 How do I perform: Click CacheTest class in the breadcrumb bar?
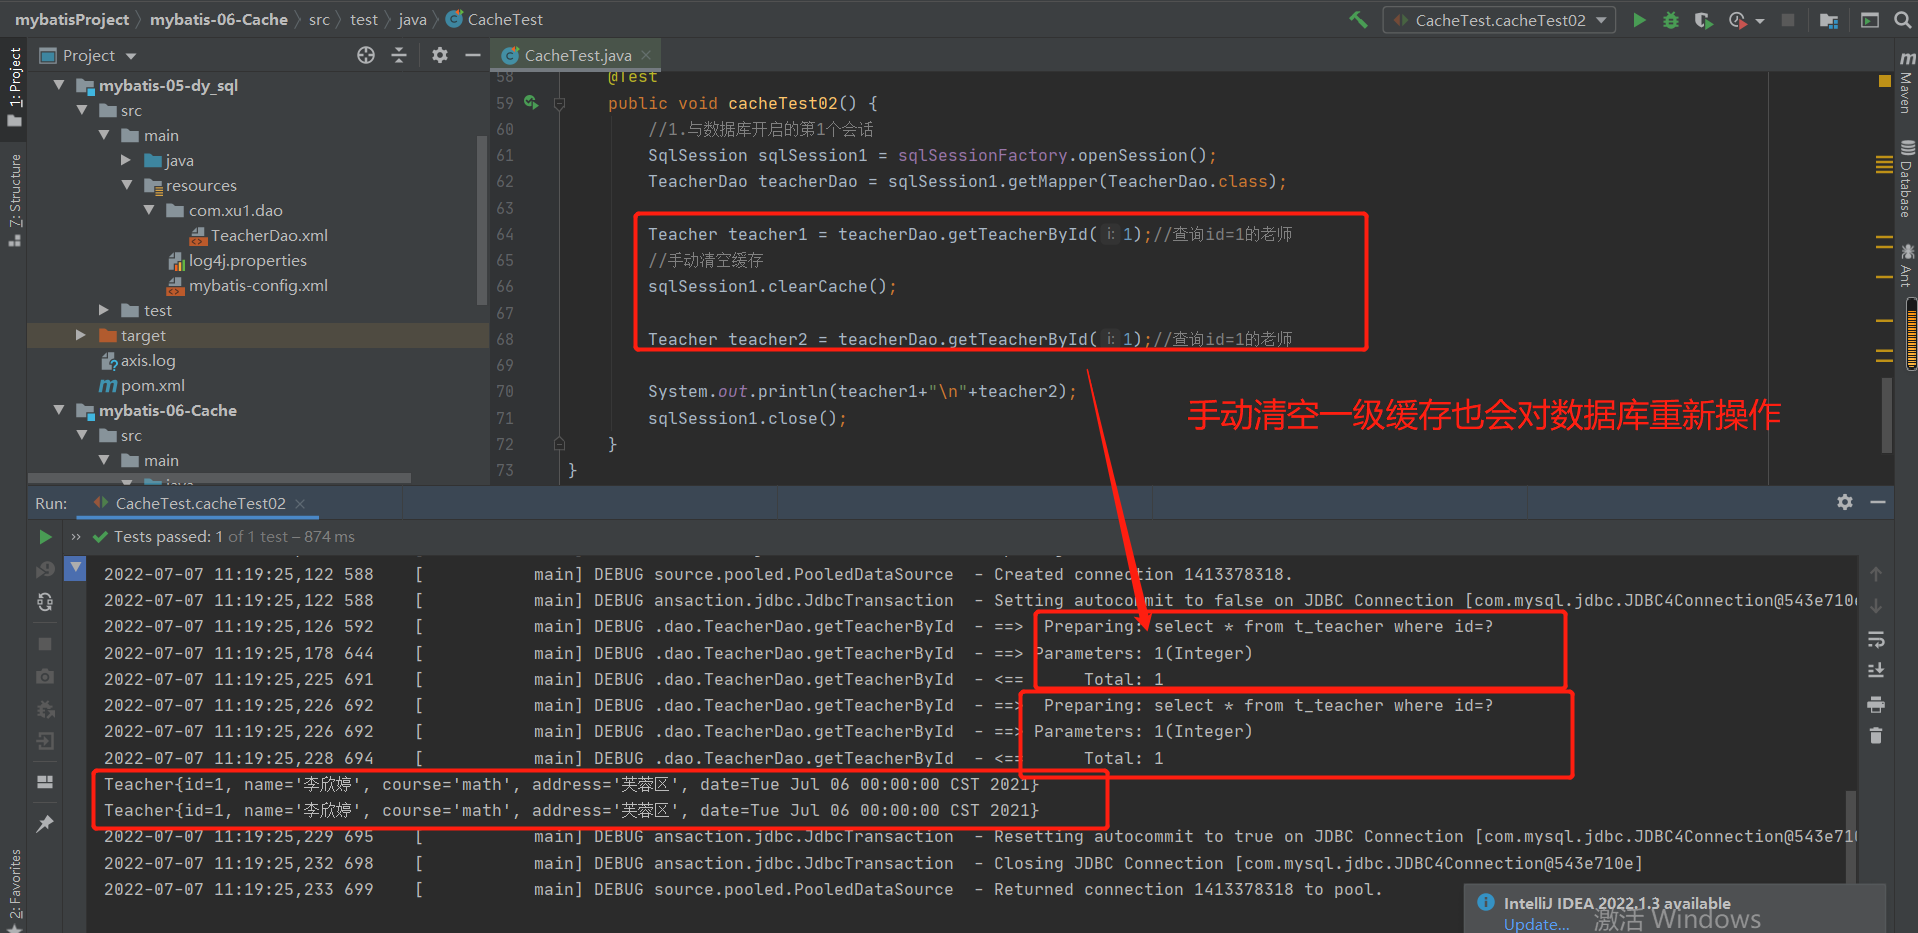click(x=495, y=19)
